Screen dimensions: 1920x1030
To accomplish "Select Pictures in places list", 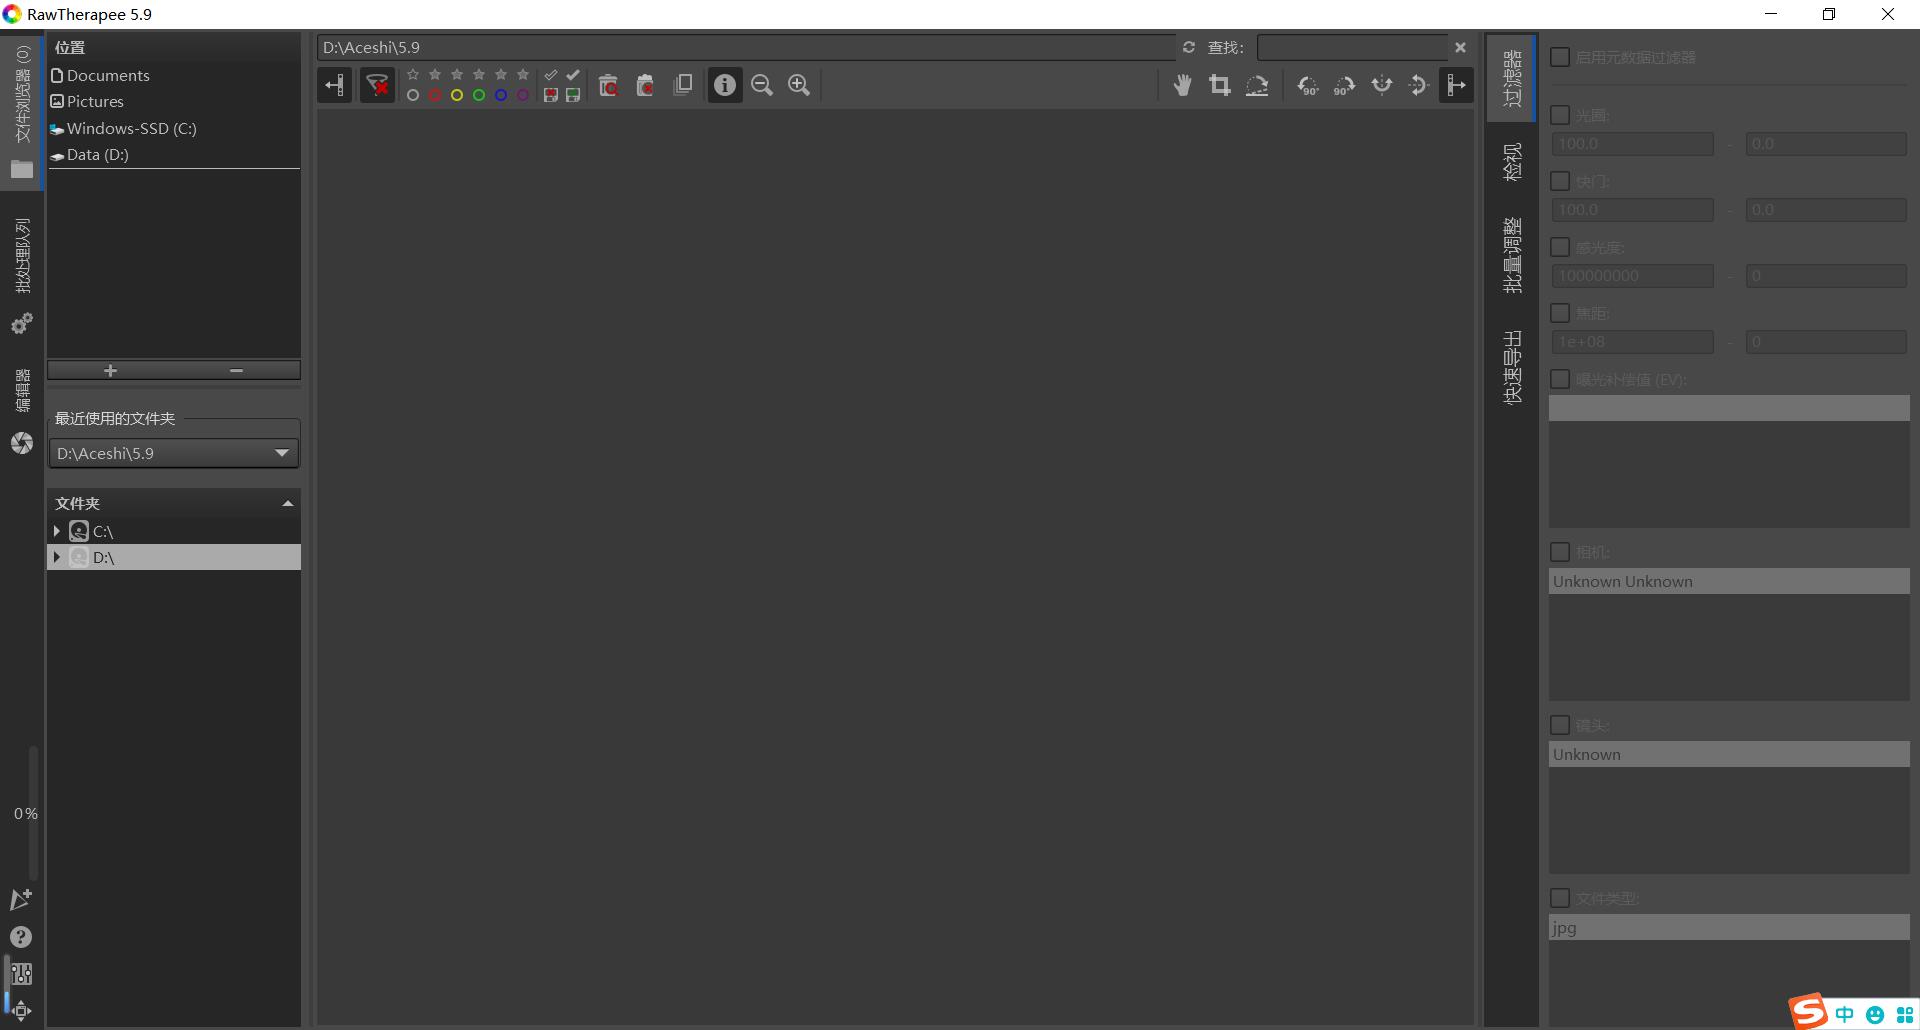I will (x=174, y=101).
